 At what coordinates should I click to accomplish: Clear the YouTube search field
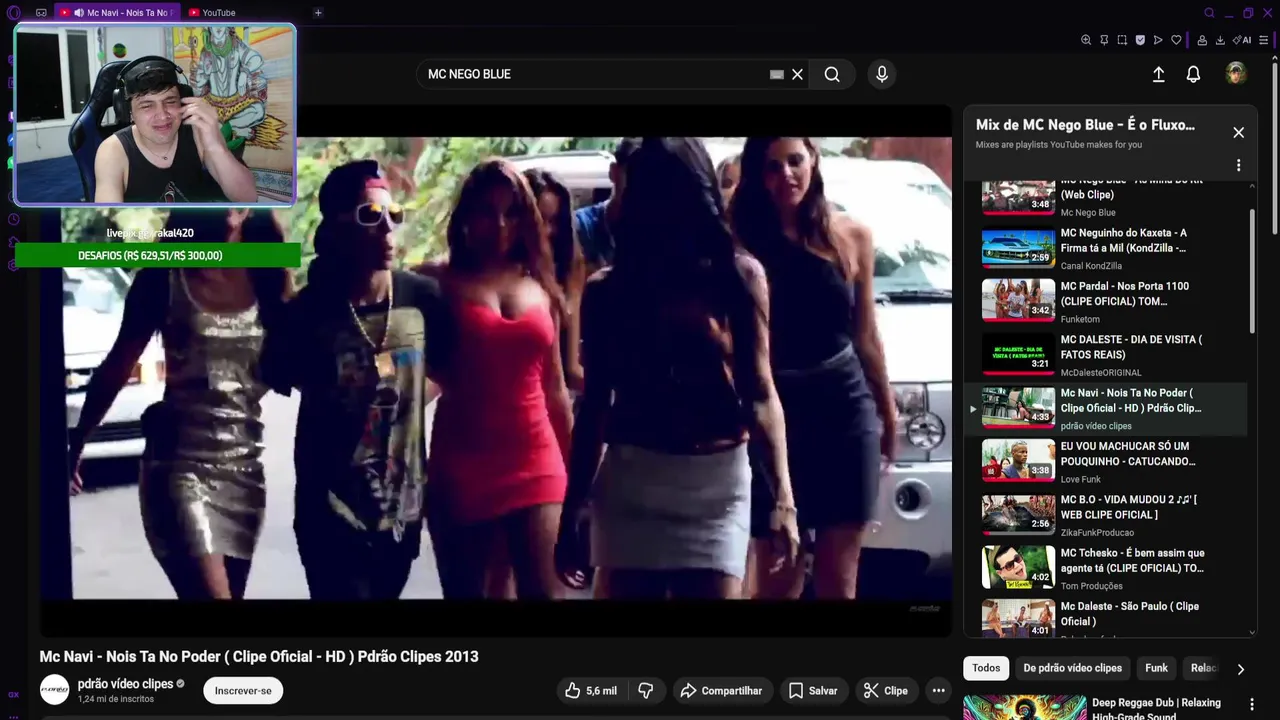(797, 74)
